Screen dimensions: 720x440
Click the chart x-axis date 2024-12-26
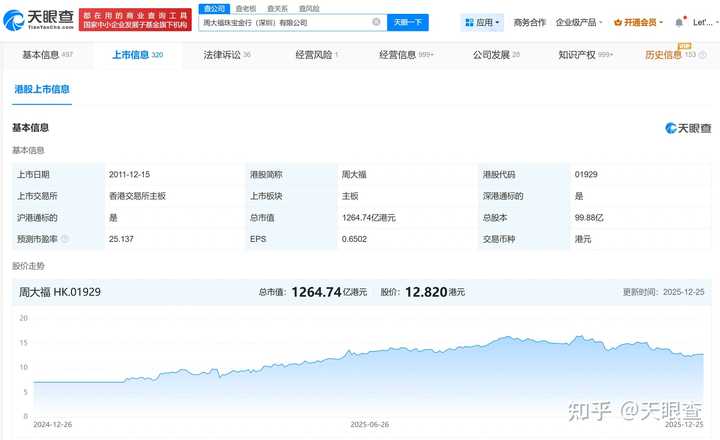[53, 424]
